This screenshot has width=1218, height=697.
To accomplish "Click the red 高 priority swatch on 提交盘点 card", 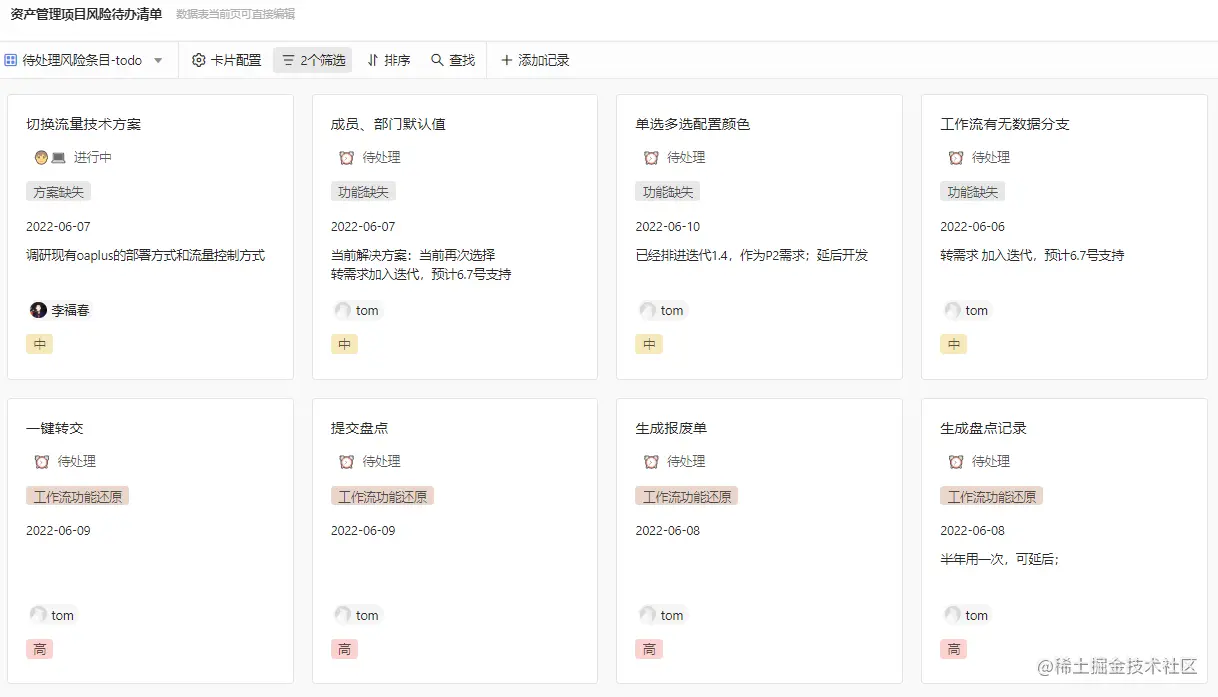I will point(344,649).
